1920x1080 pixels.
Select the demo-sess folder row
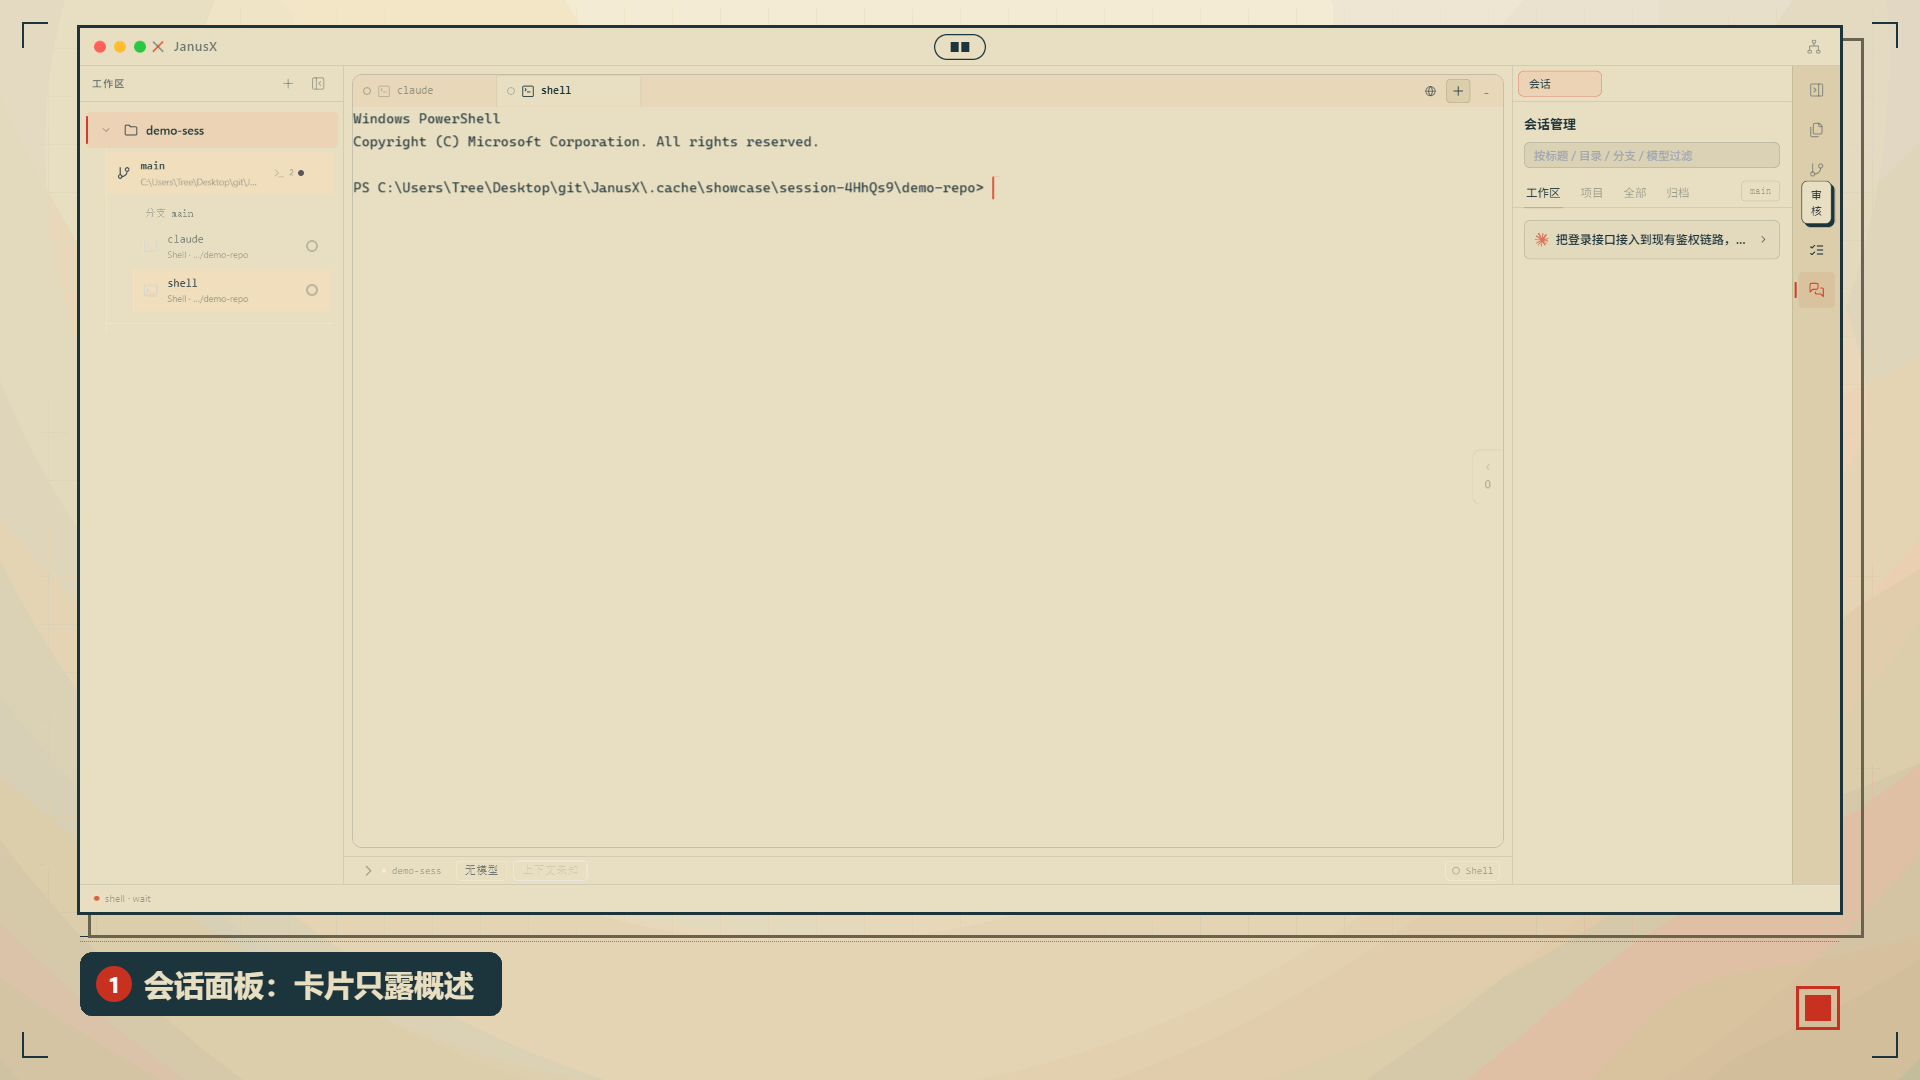pyautogui.click(x=212, y=130)
